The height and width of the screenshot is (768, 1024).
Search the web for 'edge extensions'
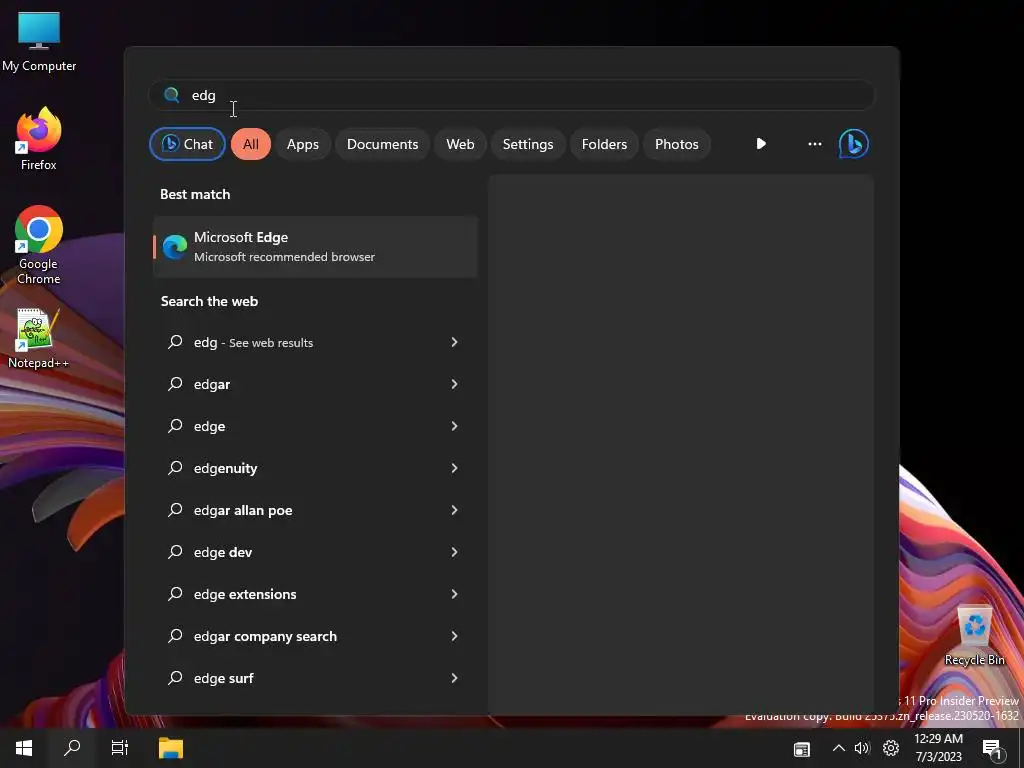coord(315,594)
